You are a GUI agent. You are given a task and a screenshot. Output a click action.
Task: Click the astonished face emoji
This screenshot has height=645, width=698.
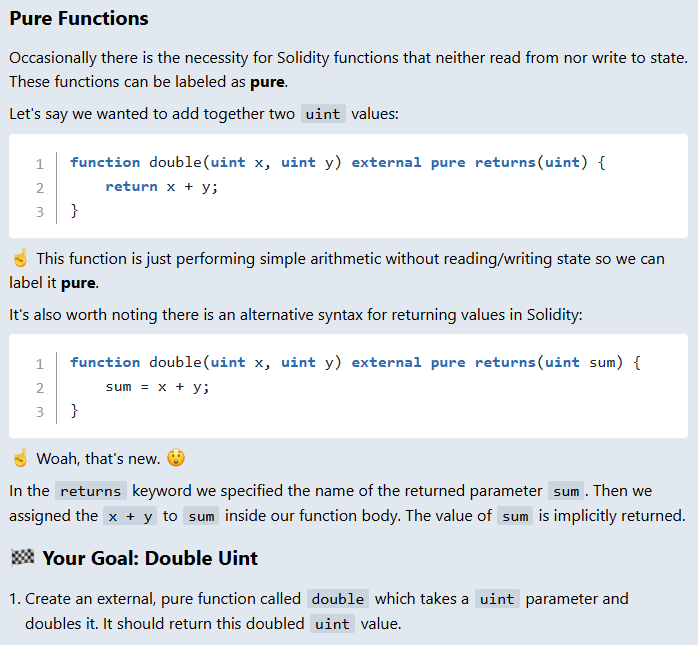pos(176,459)
